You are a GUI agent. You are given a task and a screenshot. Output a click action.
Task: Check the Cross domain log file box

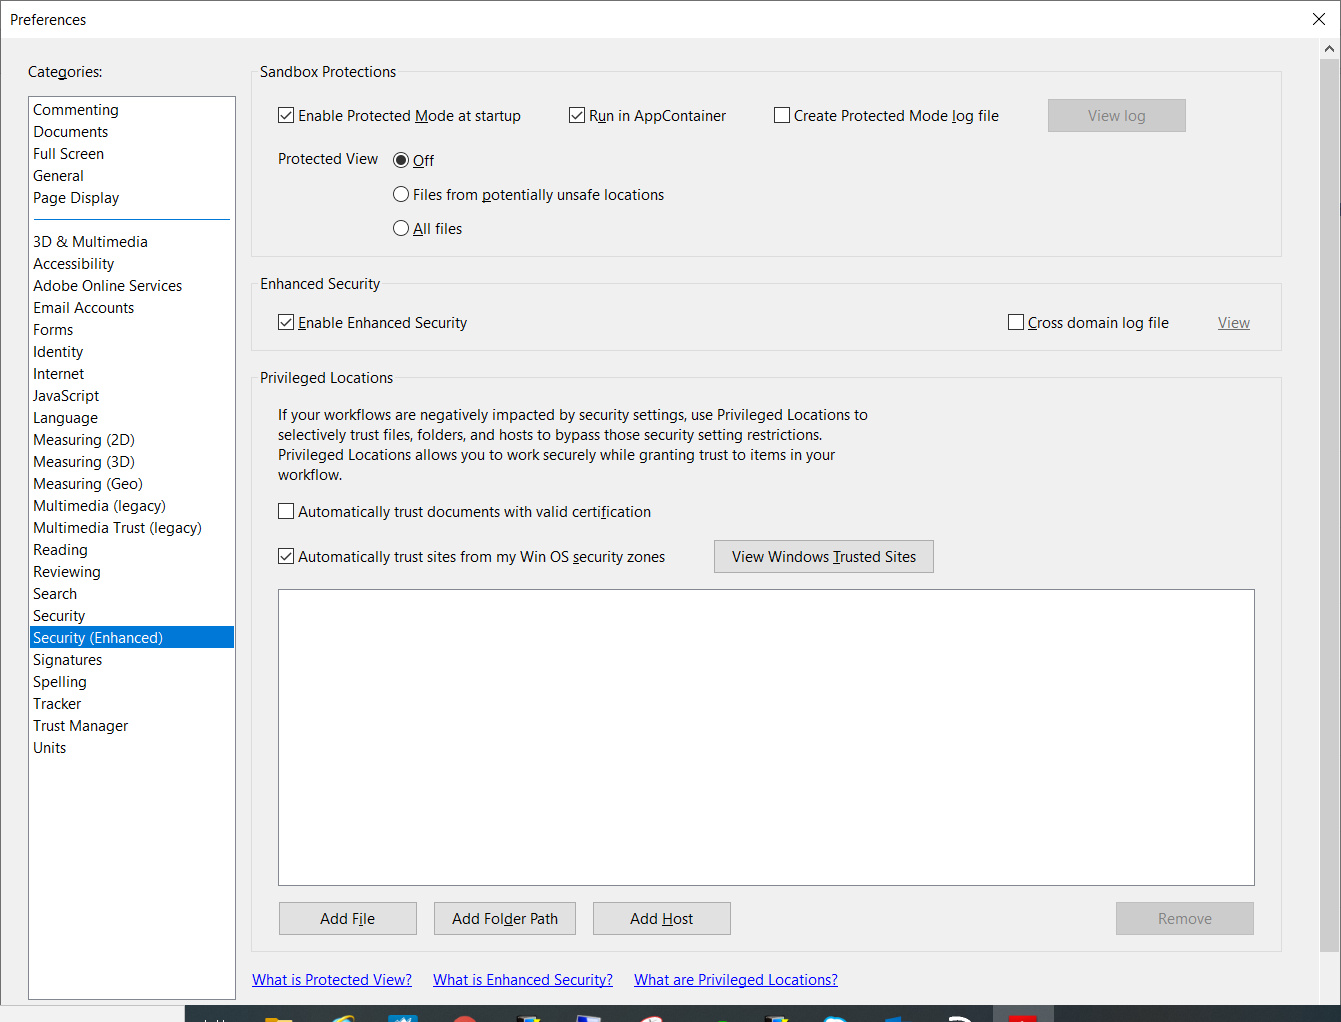(x=1016, y=322)
